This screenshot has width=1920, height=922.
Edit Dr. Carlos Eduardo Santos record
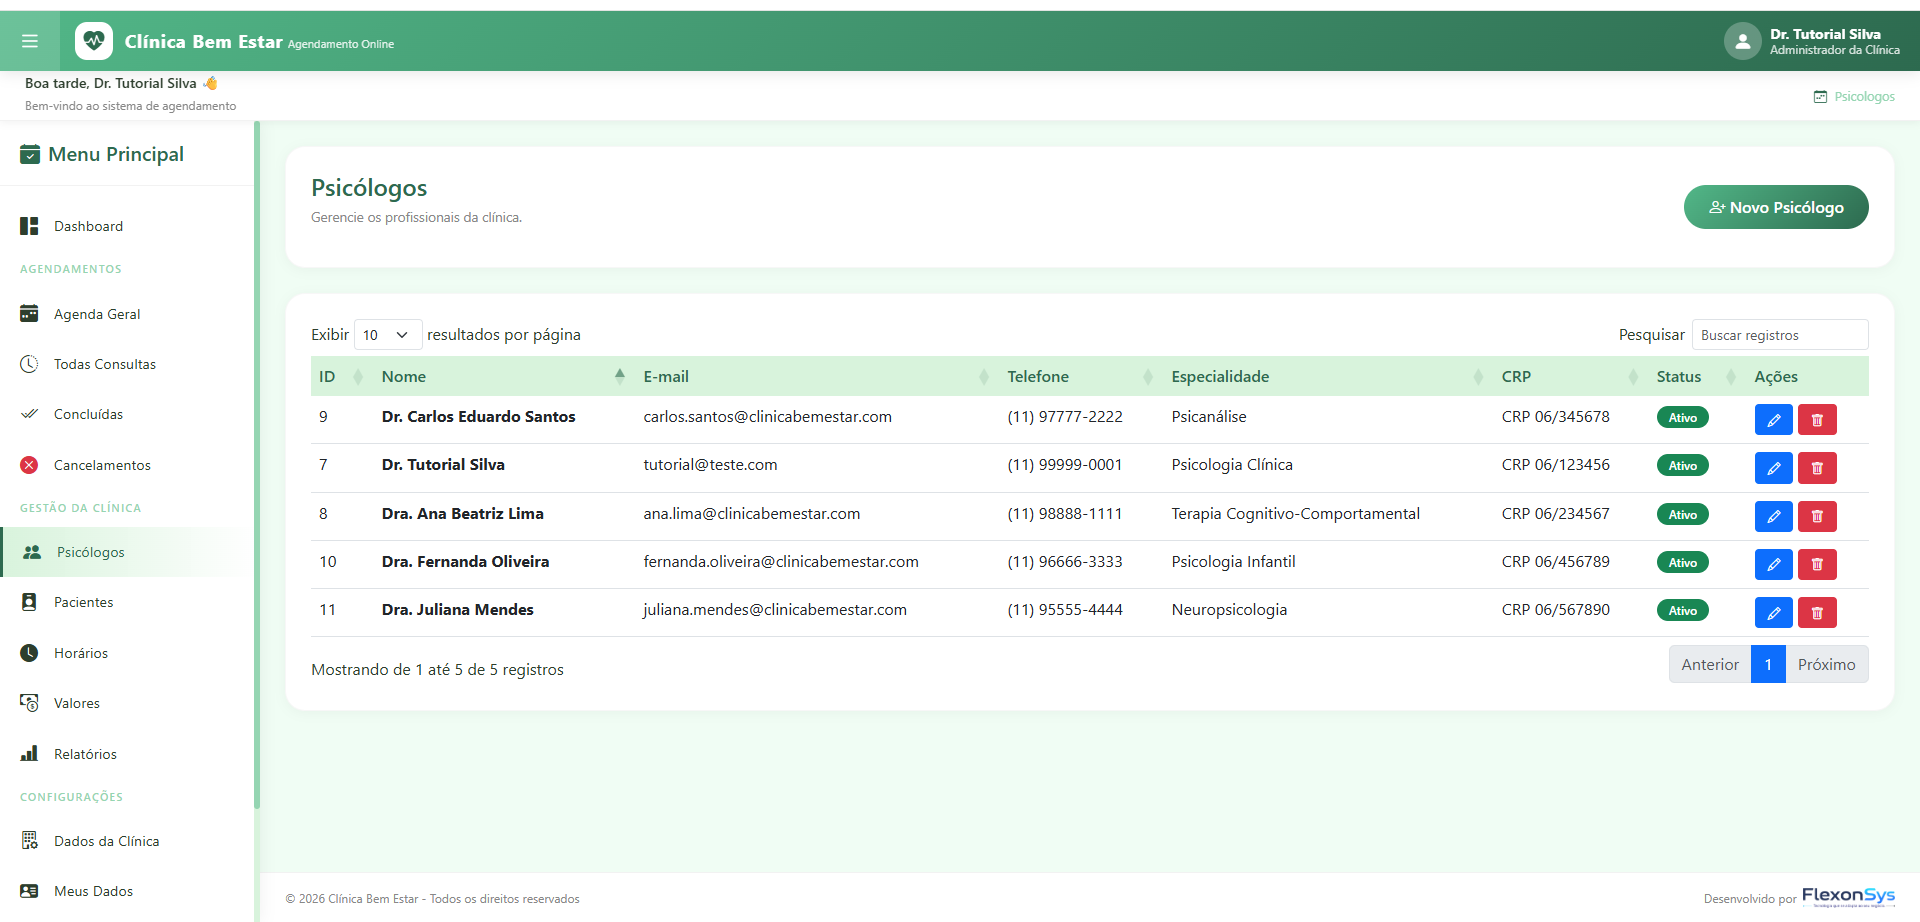pos(1773,420)
